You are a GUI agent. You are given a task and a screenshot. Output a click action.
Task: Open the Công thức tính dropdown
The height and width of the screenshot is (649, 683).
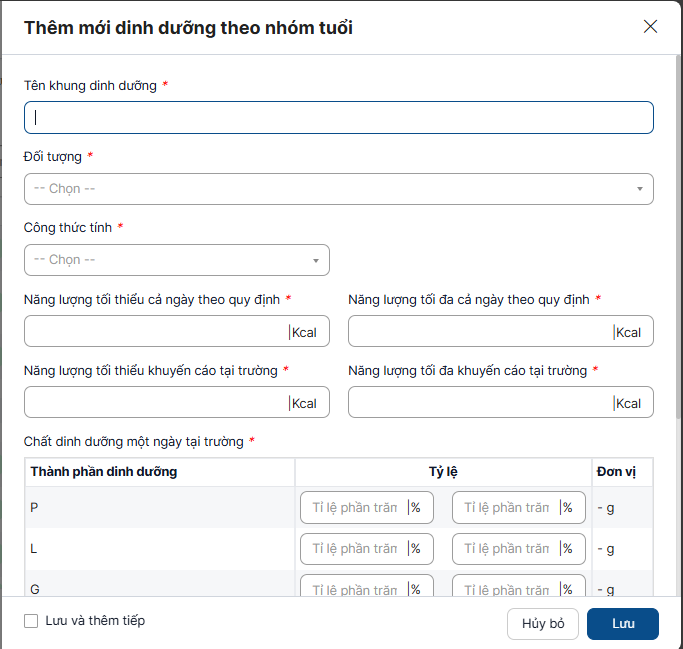(x=176, y=260)
